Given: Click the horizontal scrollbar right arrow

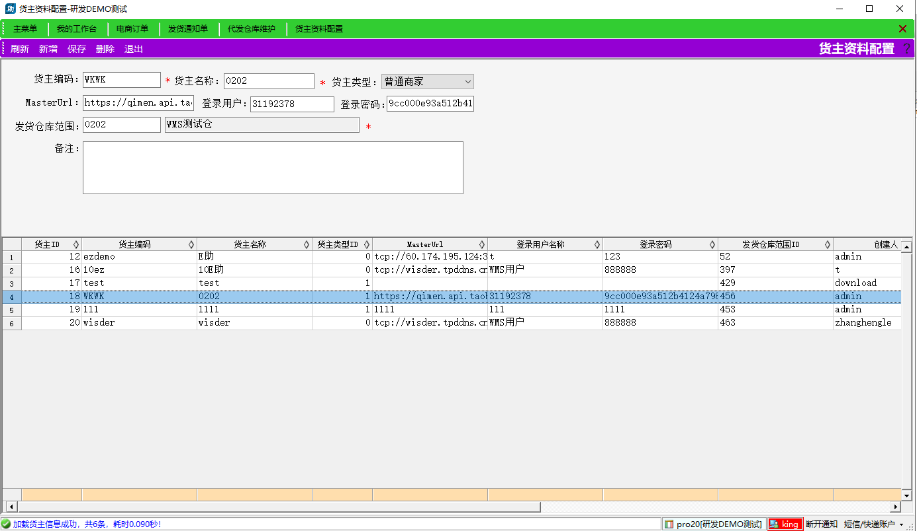Looking at the screenshot, I should click(909, 506).
